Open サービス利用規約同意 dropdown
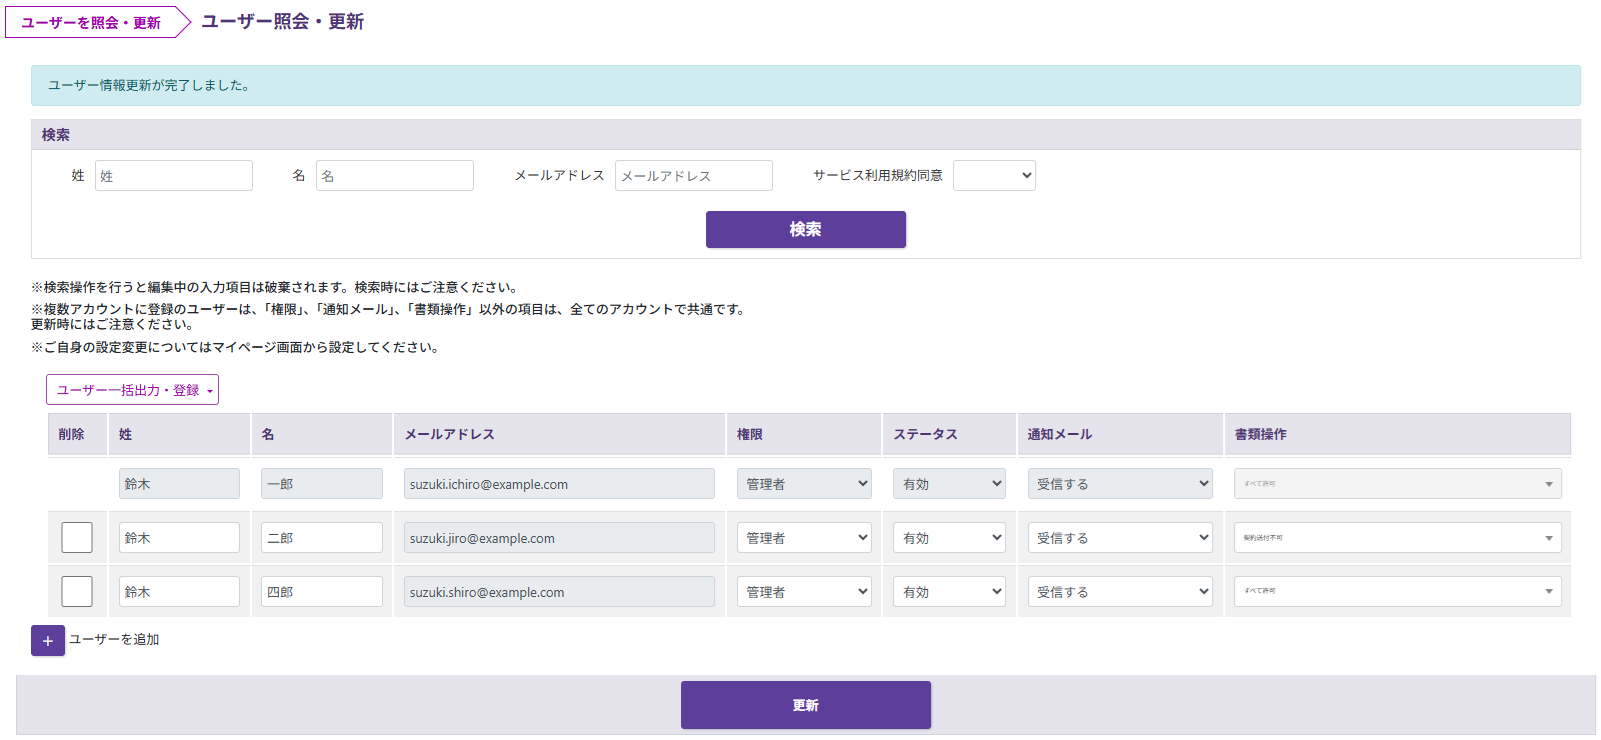The image size is (1601, 740). (x=994, y=175)
